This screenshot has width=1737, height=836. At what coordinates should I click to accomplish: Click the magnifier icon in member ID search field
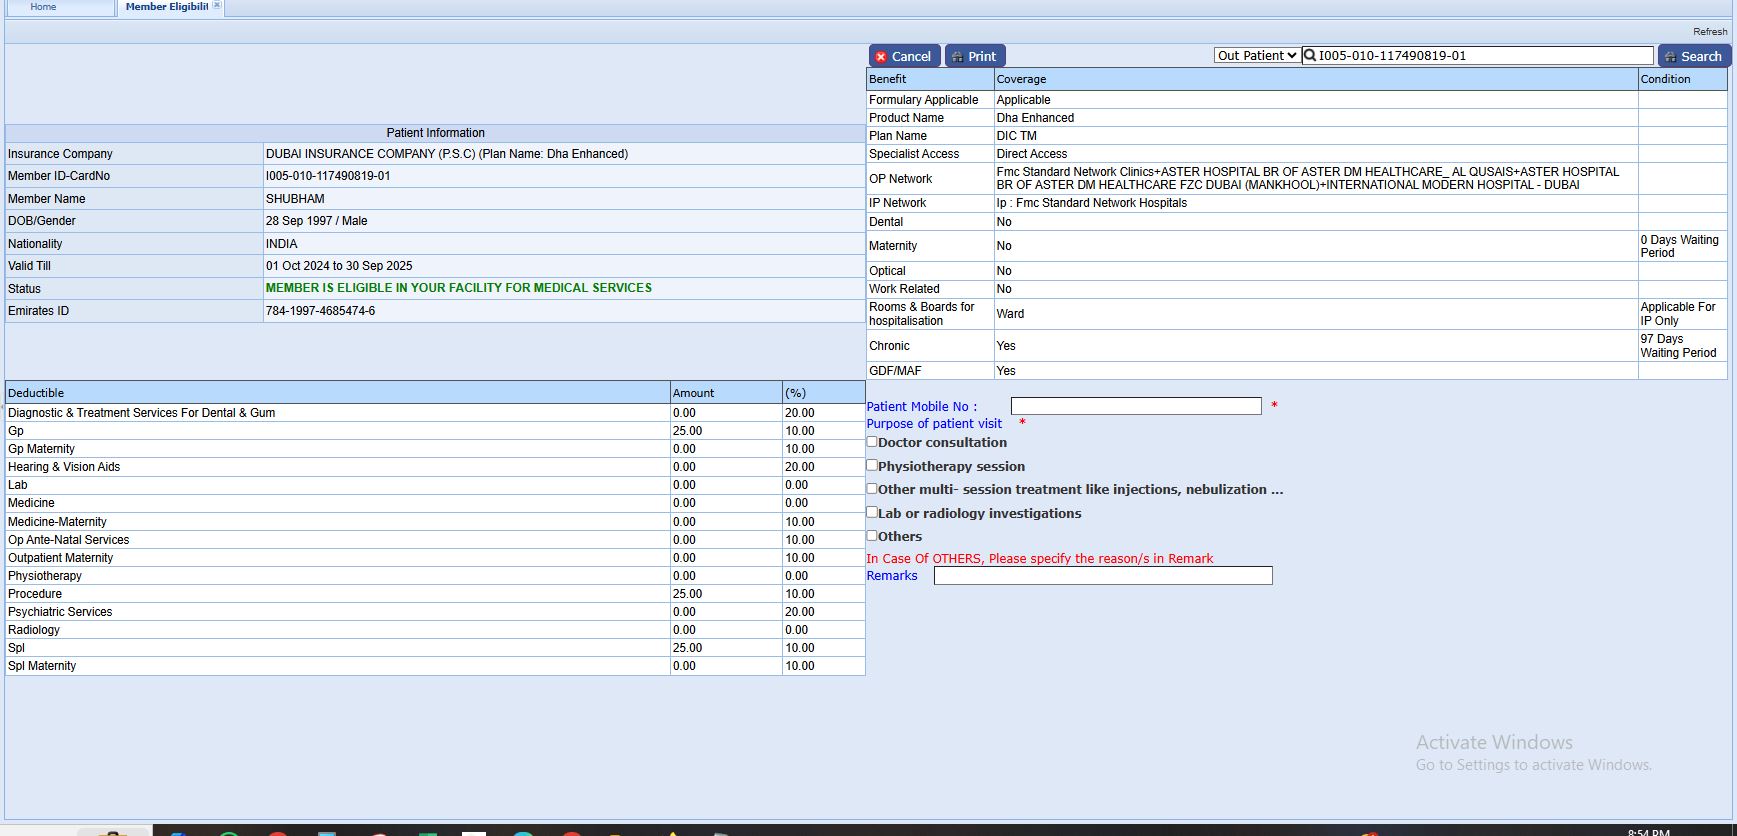pos(1310,56)
